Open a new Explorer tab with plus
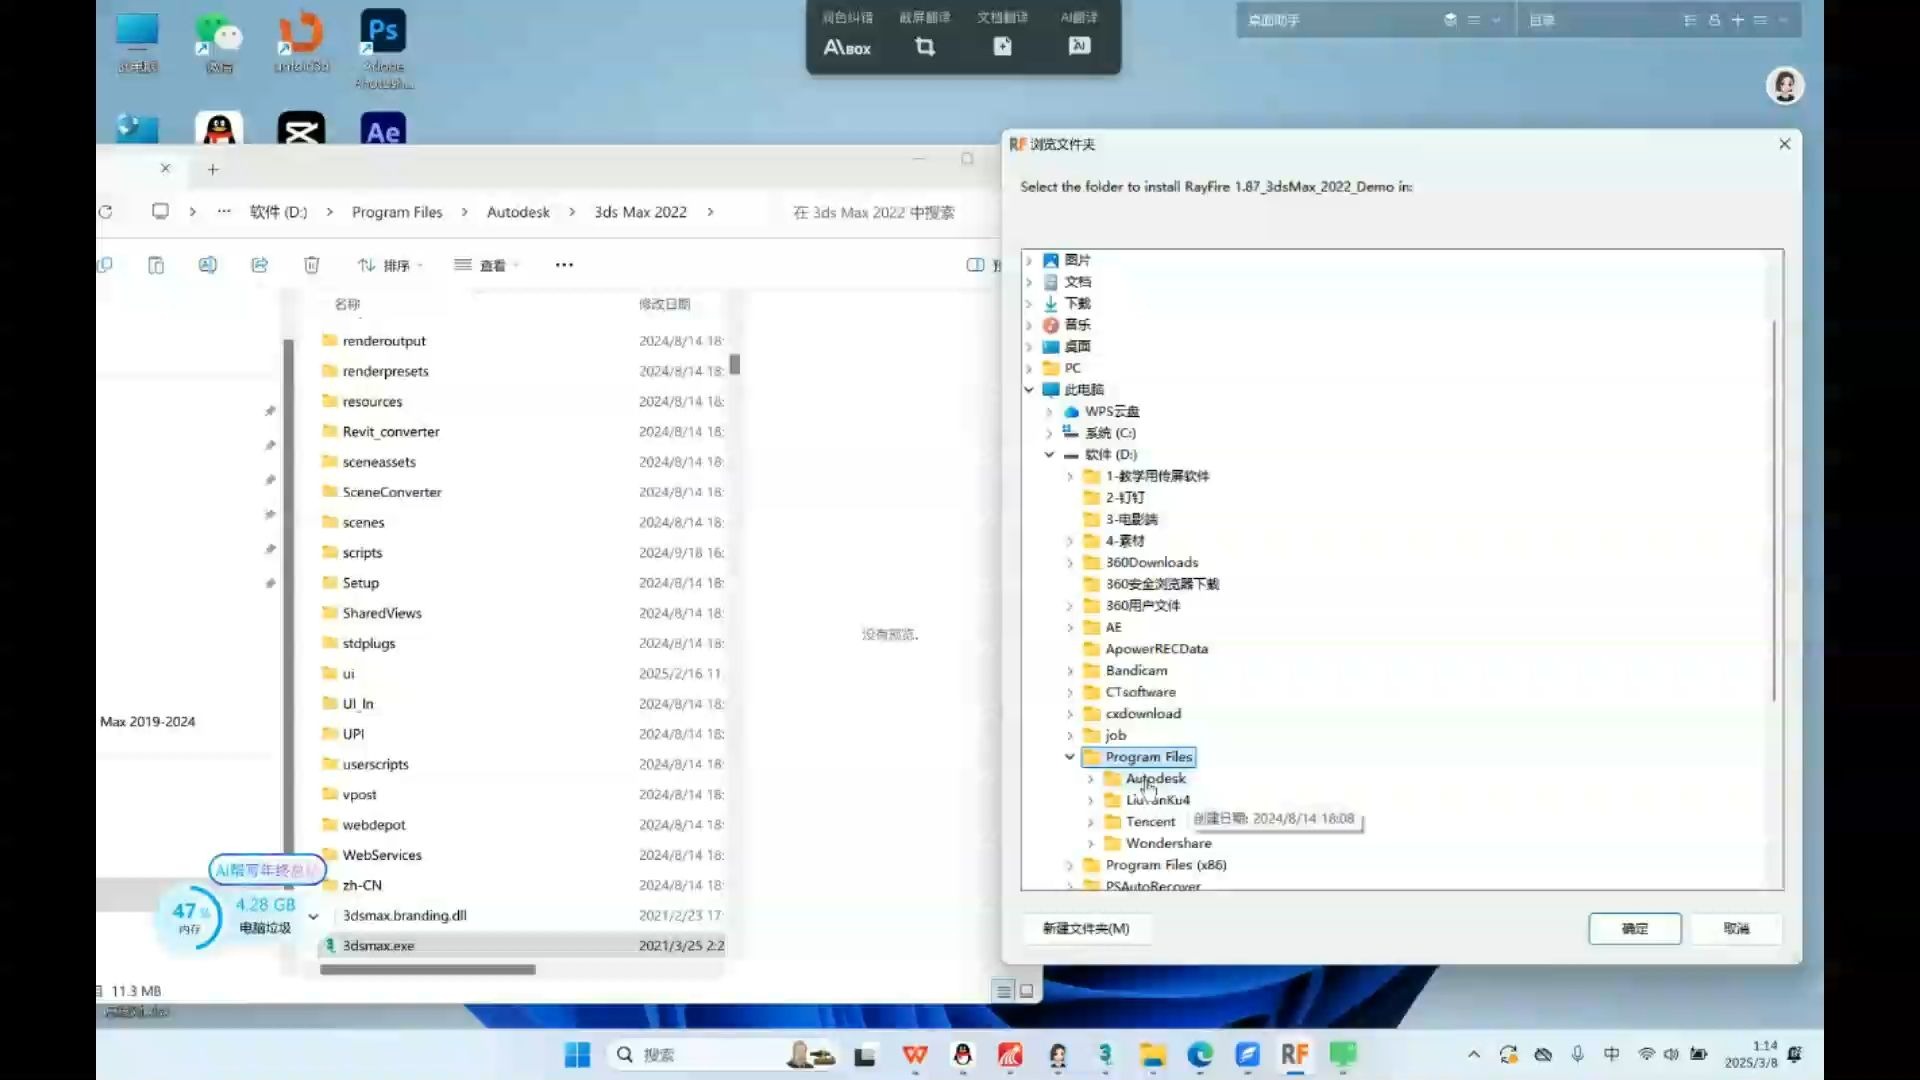 213,169
